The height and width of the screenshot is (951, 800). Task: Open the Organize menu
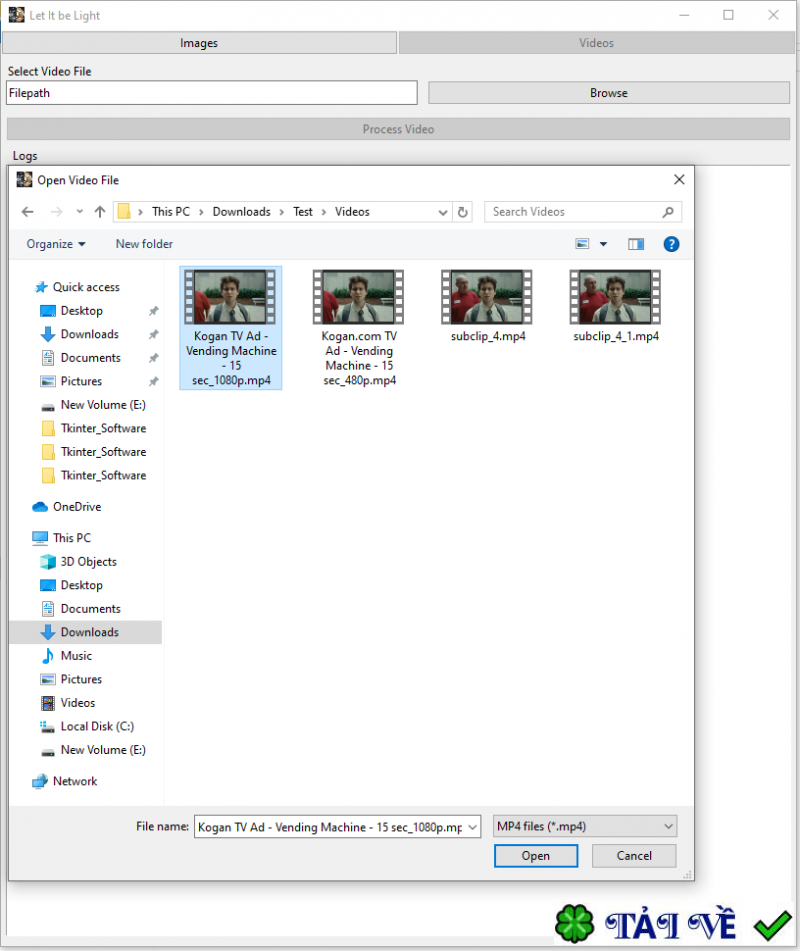coord(55,244)
